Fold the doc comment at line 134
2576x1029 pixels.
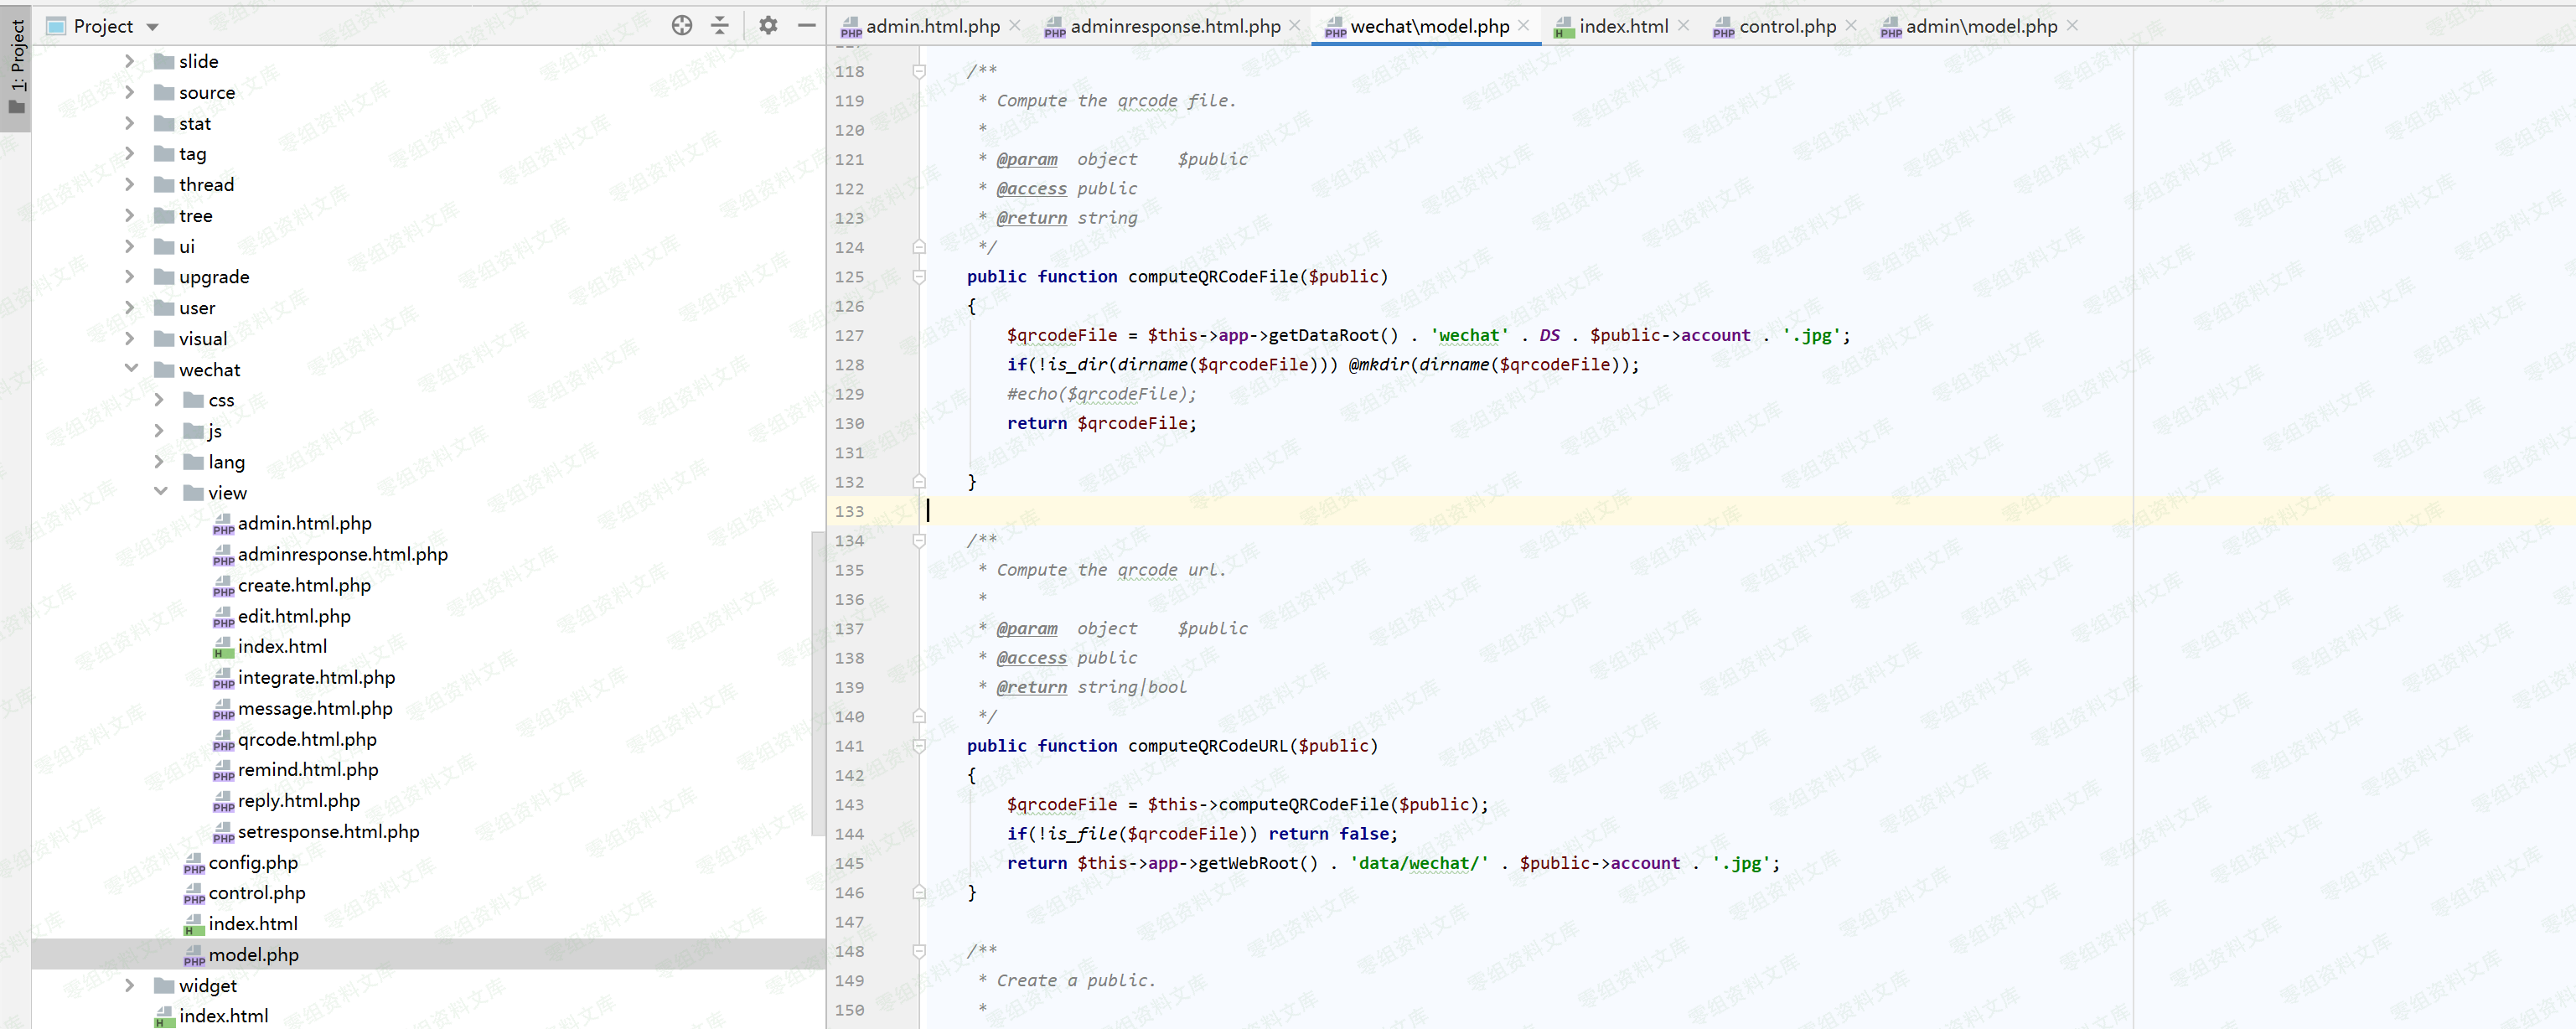(919, 541)
